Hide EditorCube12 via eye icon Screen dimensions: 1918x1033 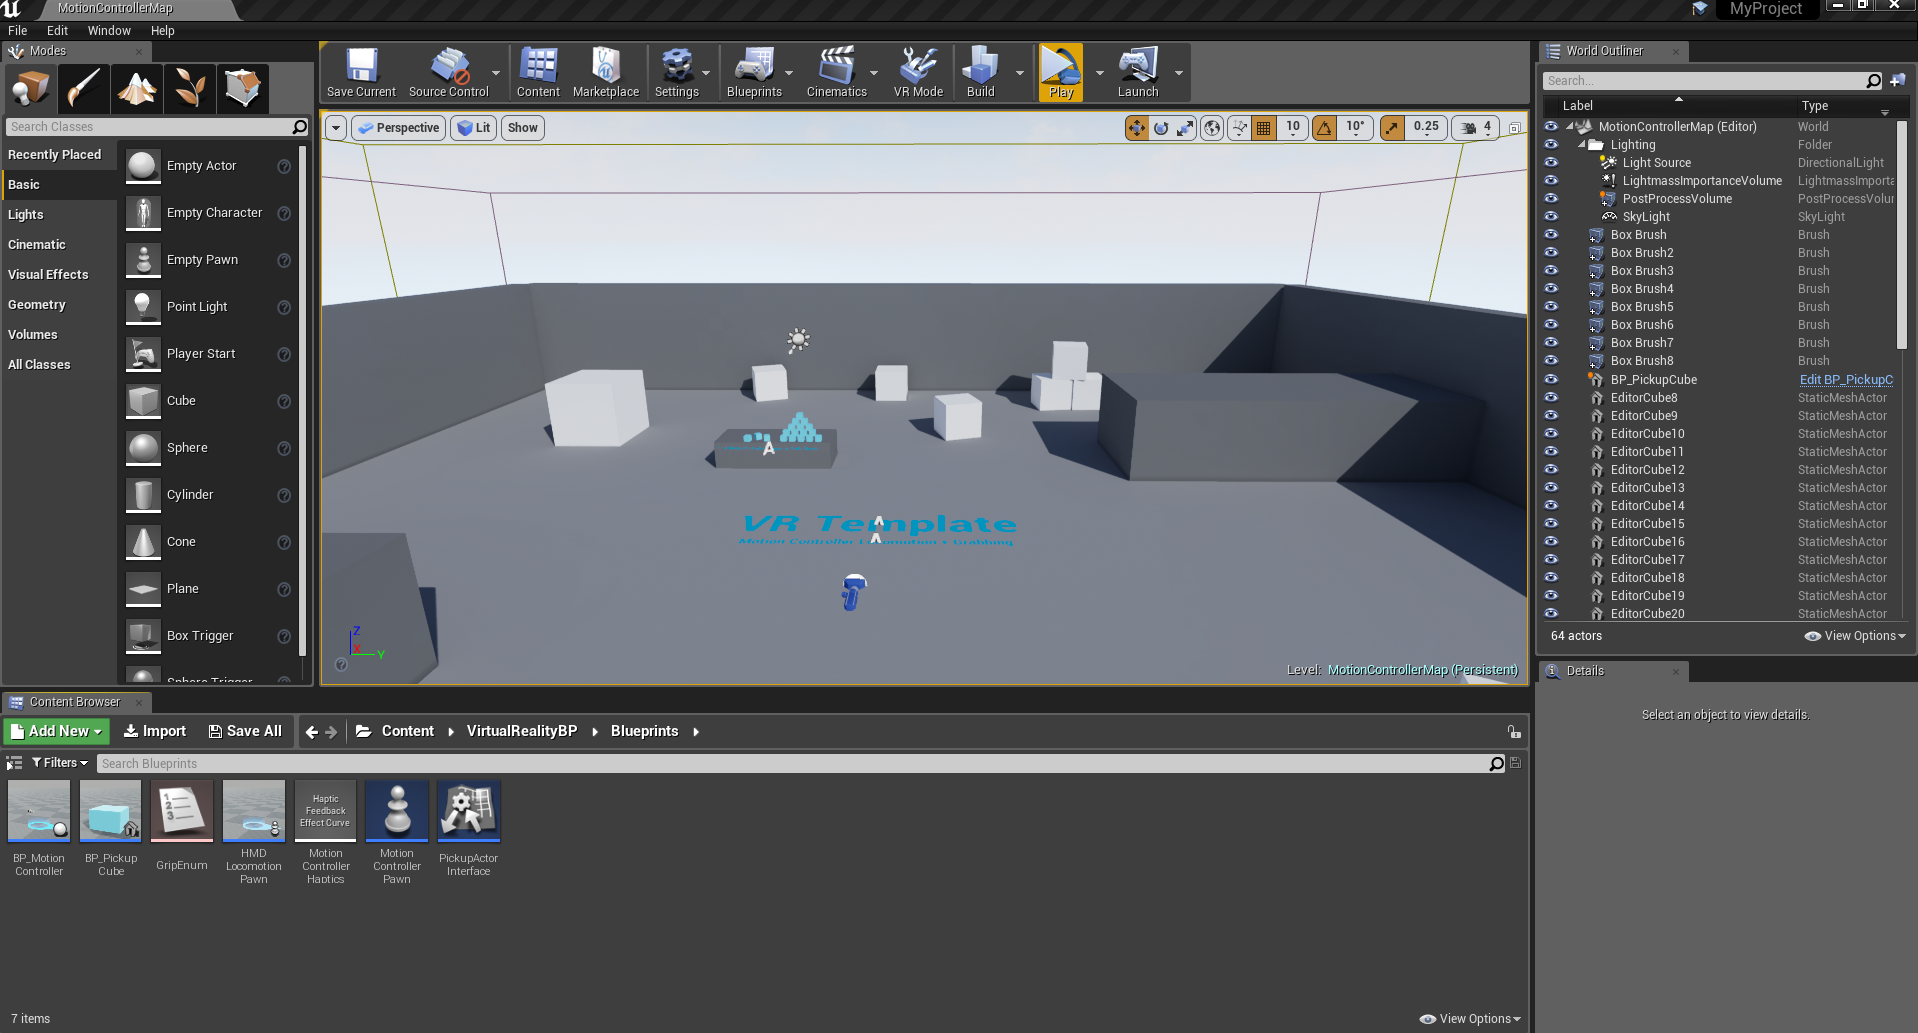point(1551,469)
